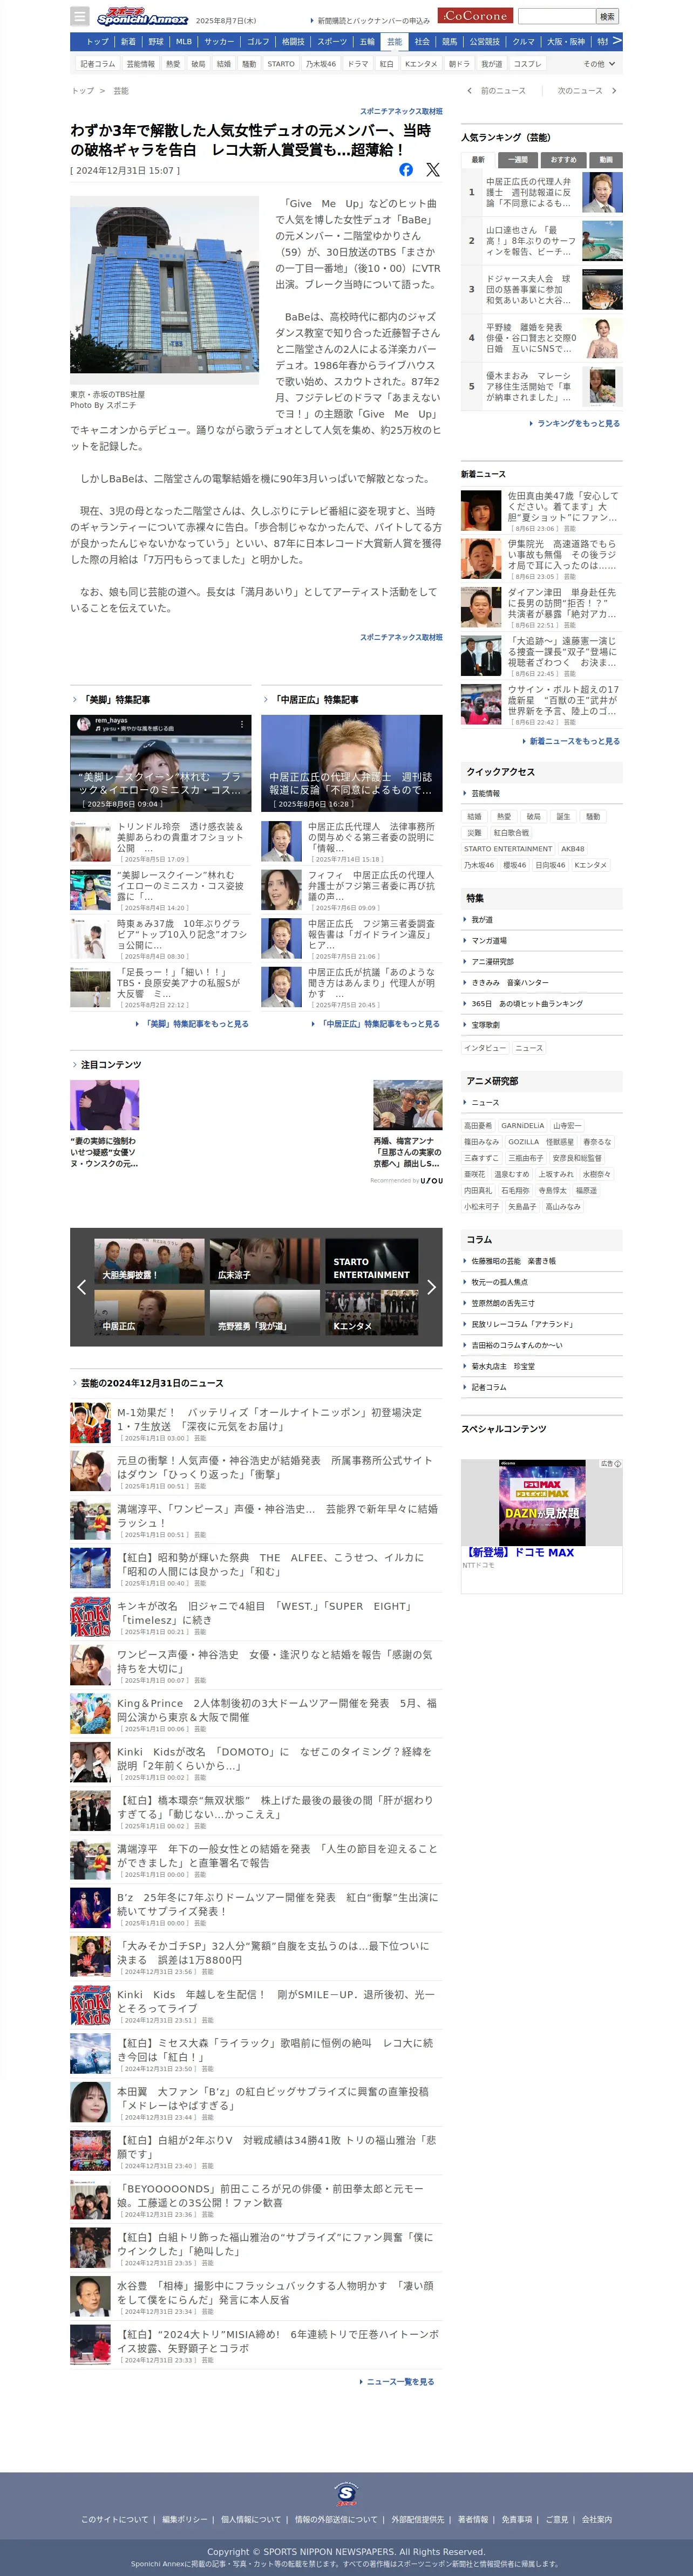The height and width of the screenshot is (2576, 693).
Task: Open the video embed options menu dots
Action: pyautogui.click(x=241, y=724)
